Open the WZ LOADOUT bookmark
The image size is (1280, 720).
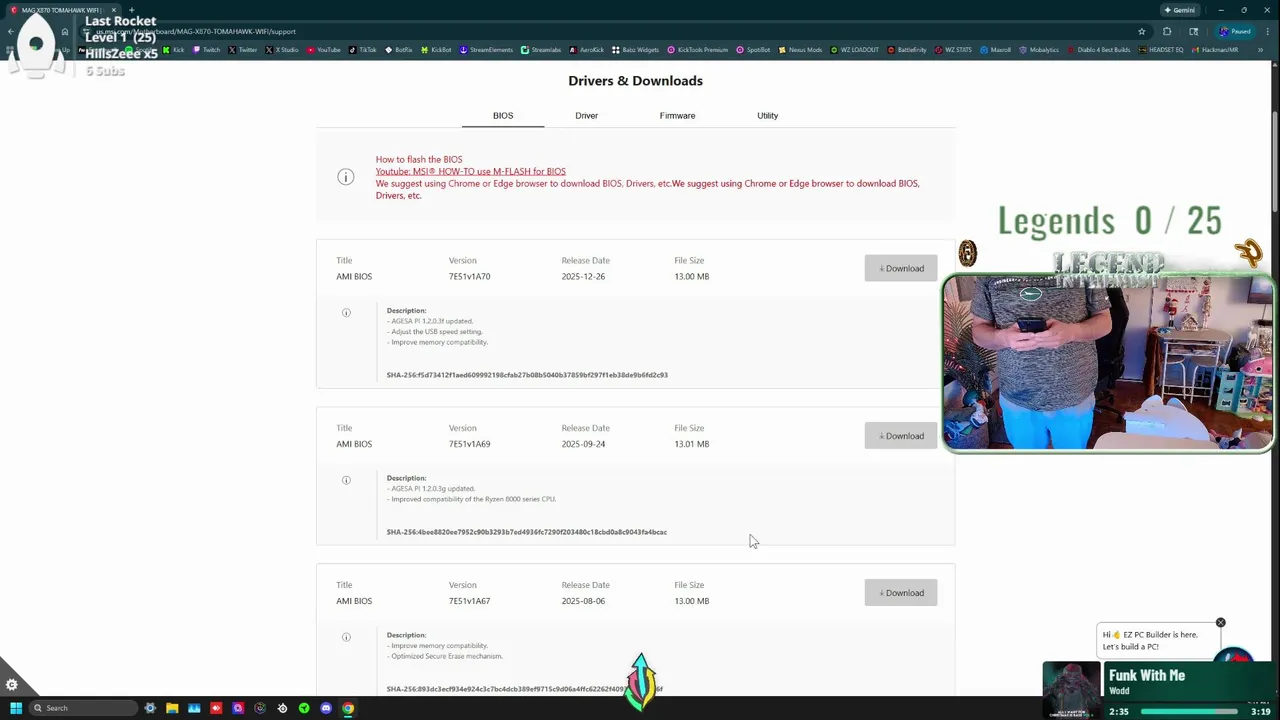tap(854, 49)
